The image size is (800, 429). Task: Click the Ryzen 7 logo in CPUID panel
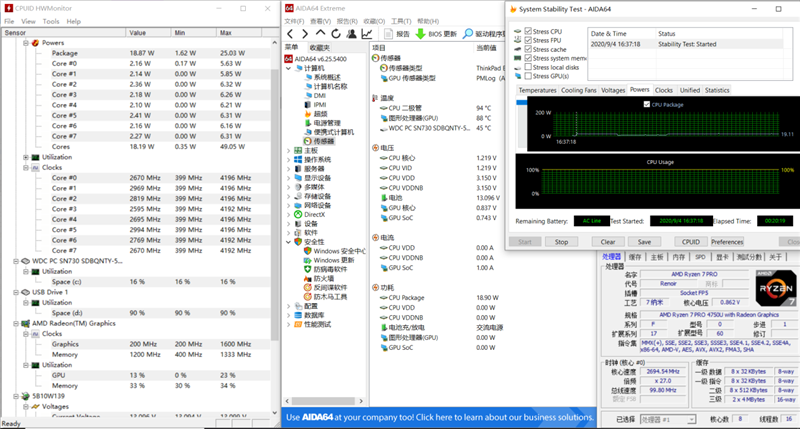point(775,288)
